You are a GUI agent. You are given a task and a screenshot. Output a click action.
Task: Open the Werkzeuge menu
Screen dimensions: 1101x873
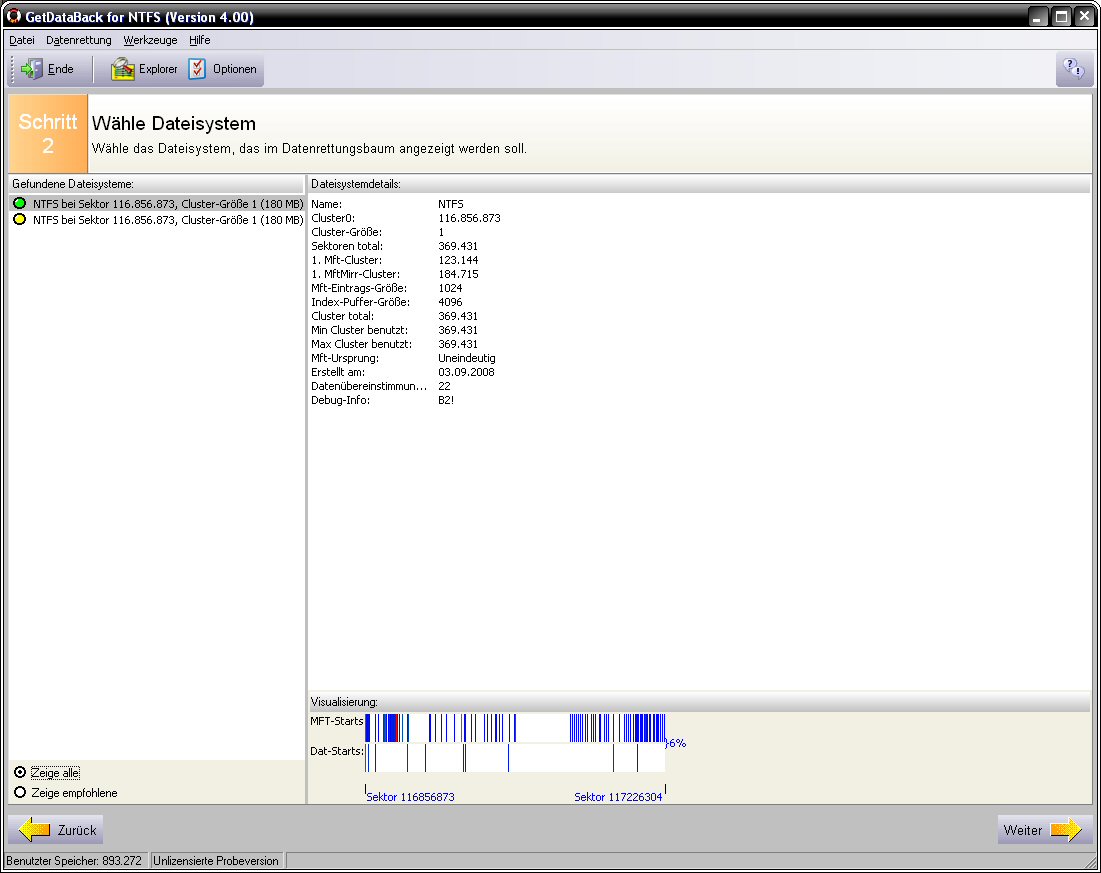pyautogui.click(x=150, y=40)
